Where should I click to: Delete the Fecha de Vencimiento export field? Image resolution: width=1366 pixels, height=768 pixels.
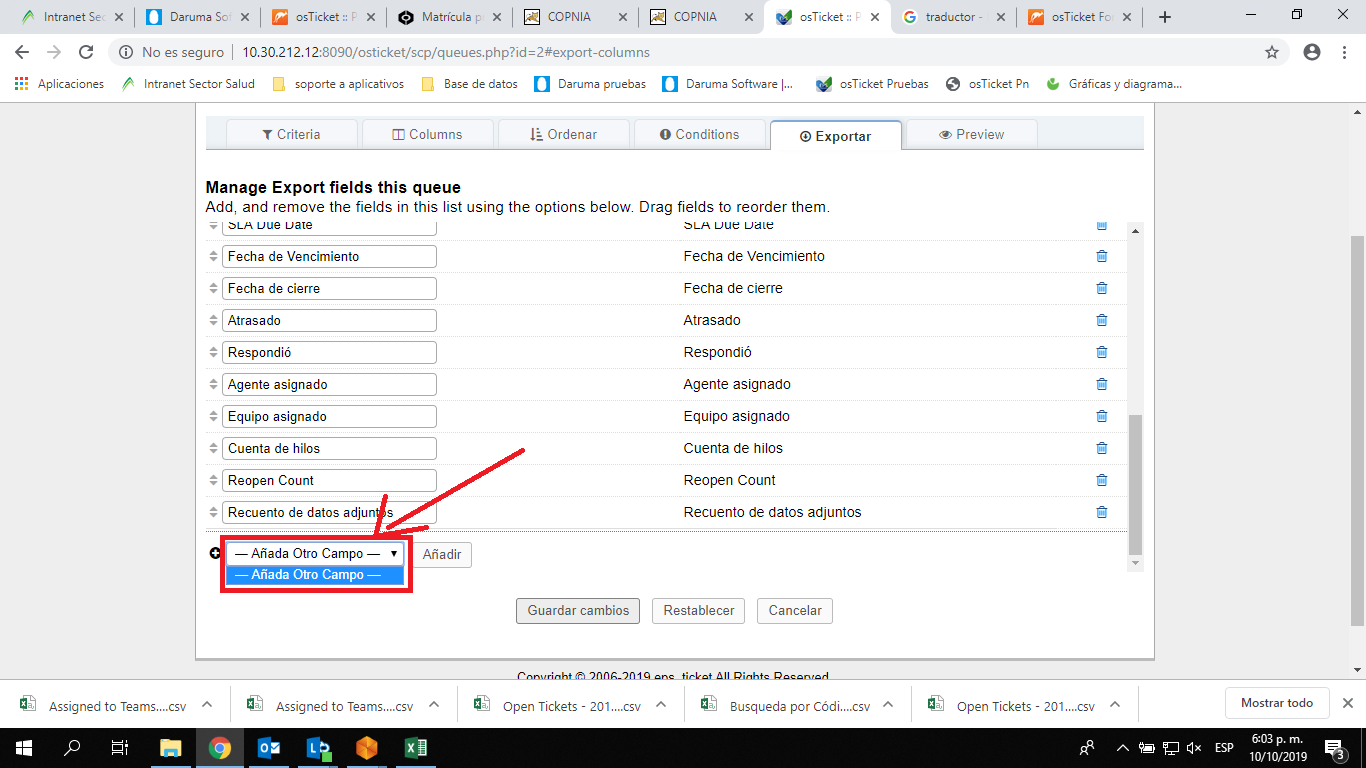coord(1101,256)
